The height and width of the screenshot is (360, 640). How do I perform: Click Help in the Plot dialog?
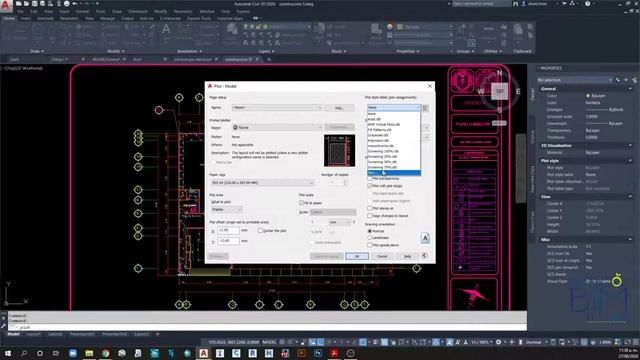click(x=407, y=256)
